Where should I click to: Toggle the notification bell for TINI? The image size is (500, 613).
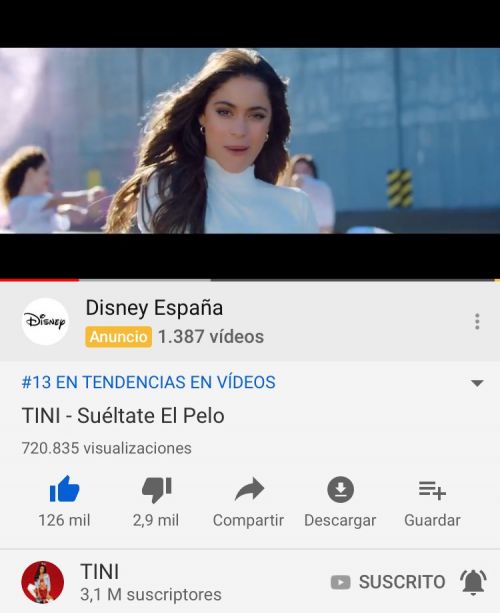(473, 582)
